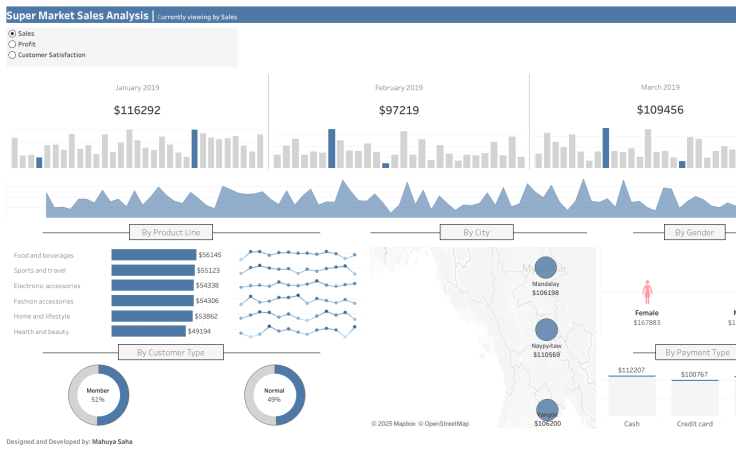Click the highlighted January 2019 bar
736x454 pixels.
click(x=194, y=149)
